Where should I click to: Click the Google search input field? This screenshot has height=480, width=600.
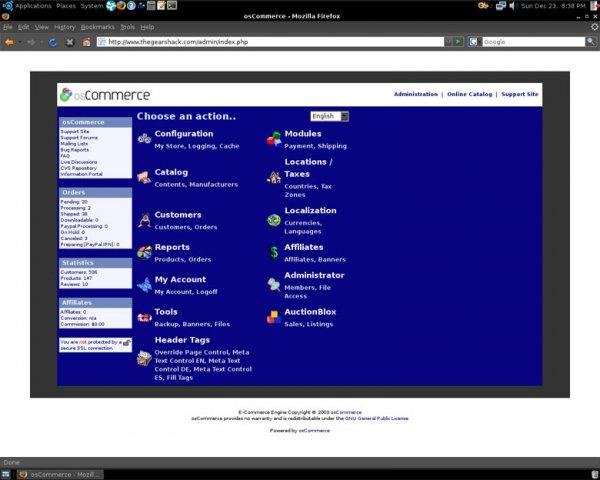click(x=533, y=42)
